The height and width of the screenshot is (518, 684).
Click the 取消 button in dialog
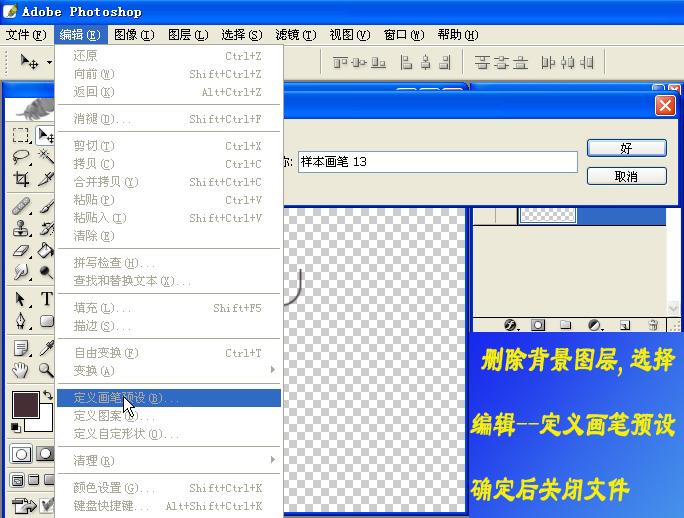(626, 176)
